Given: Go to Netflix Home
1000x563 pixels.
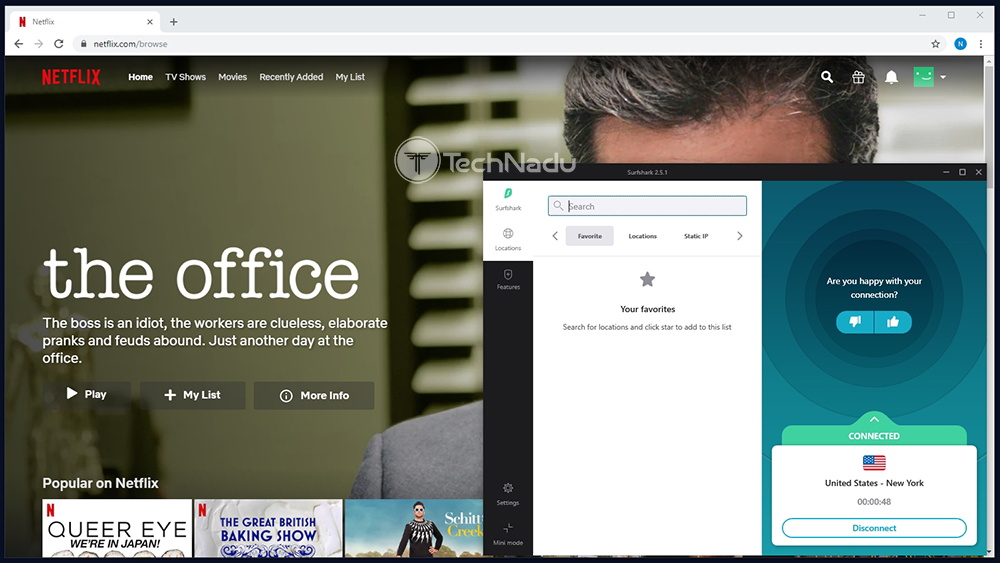Looking at the screenshot, I should [140, 77].
